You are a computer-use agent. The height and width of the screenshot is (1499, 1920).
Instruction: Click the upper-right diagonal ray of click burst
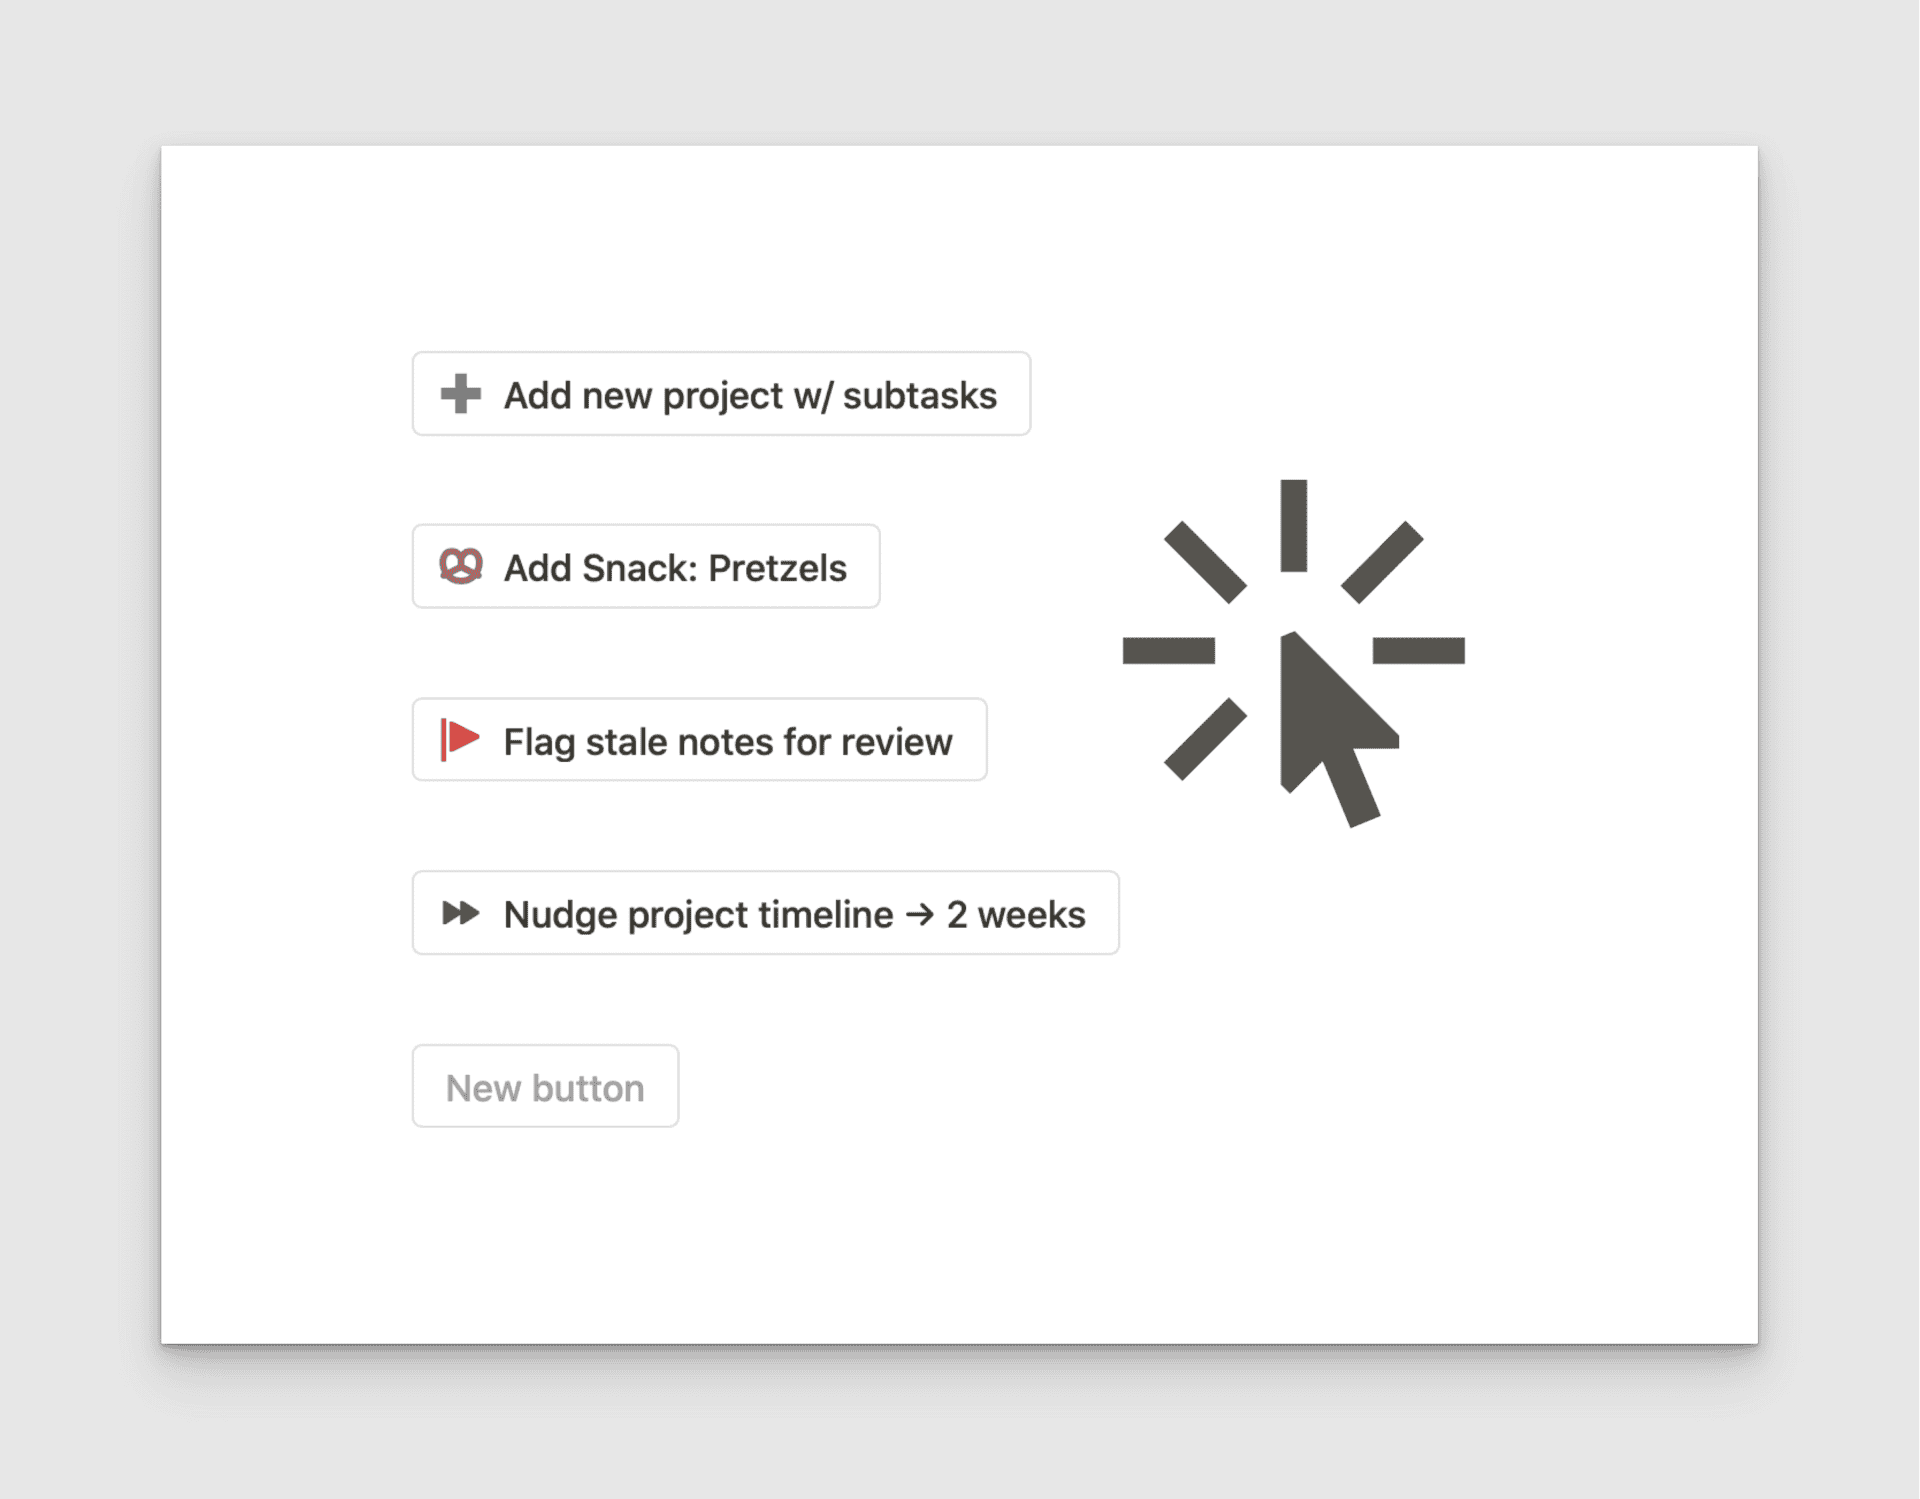tap(1382, 562)
